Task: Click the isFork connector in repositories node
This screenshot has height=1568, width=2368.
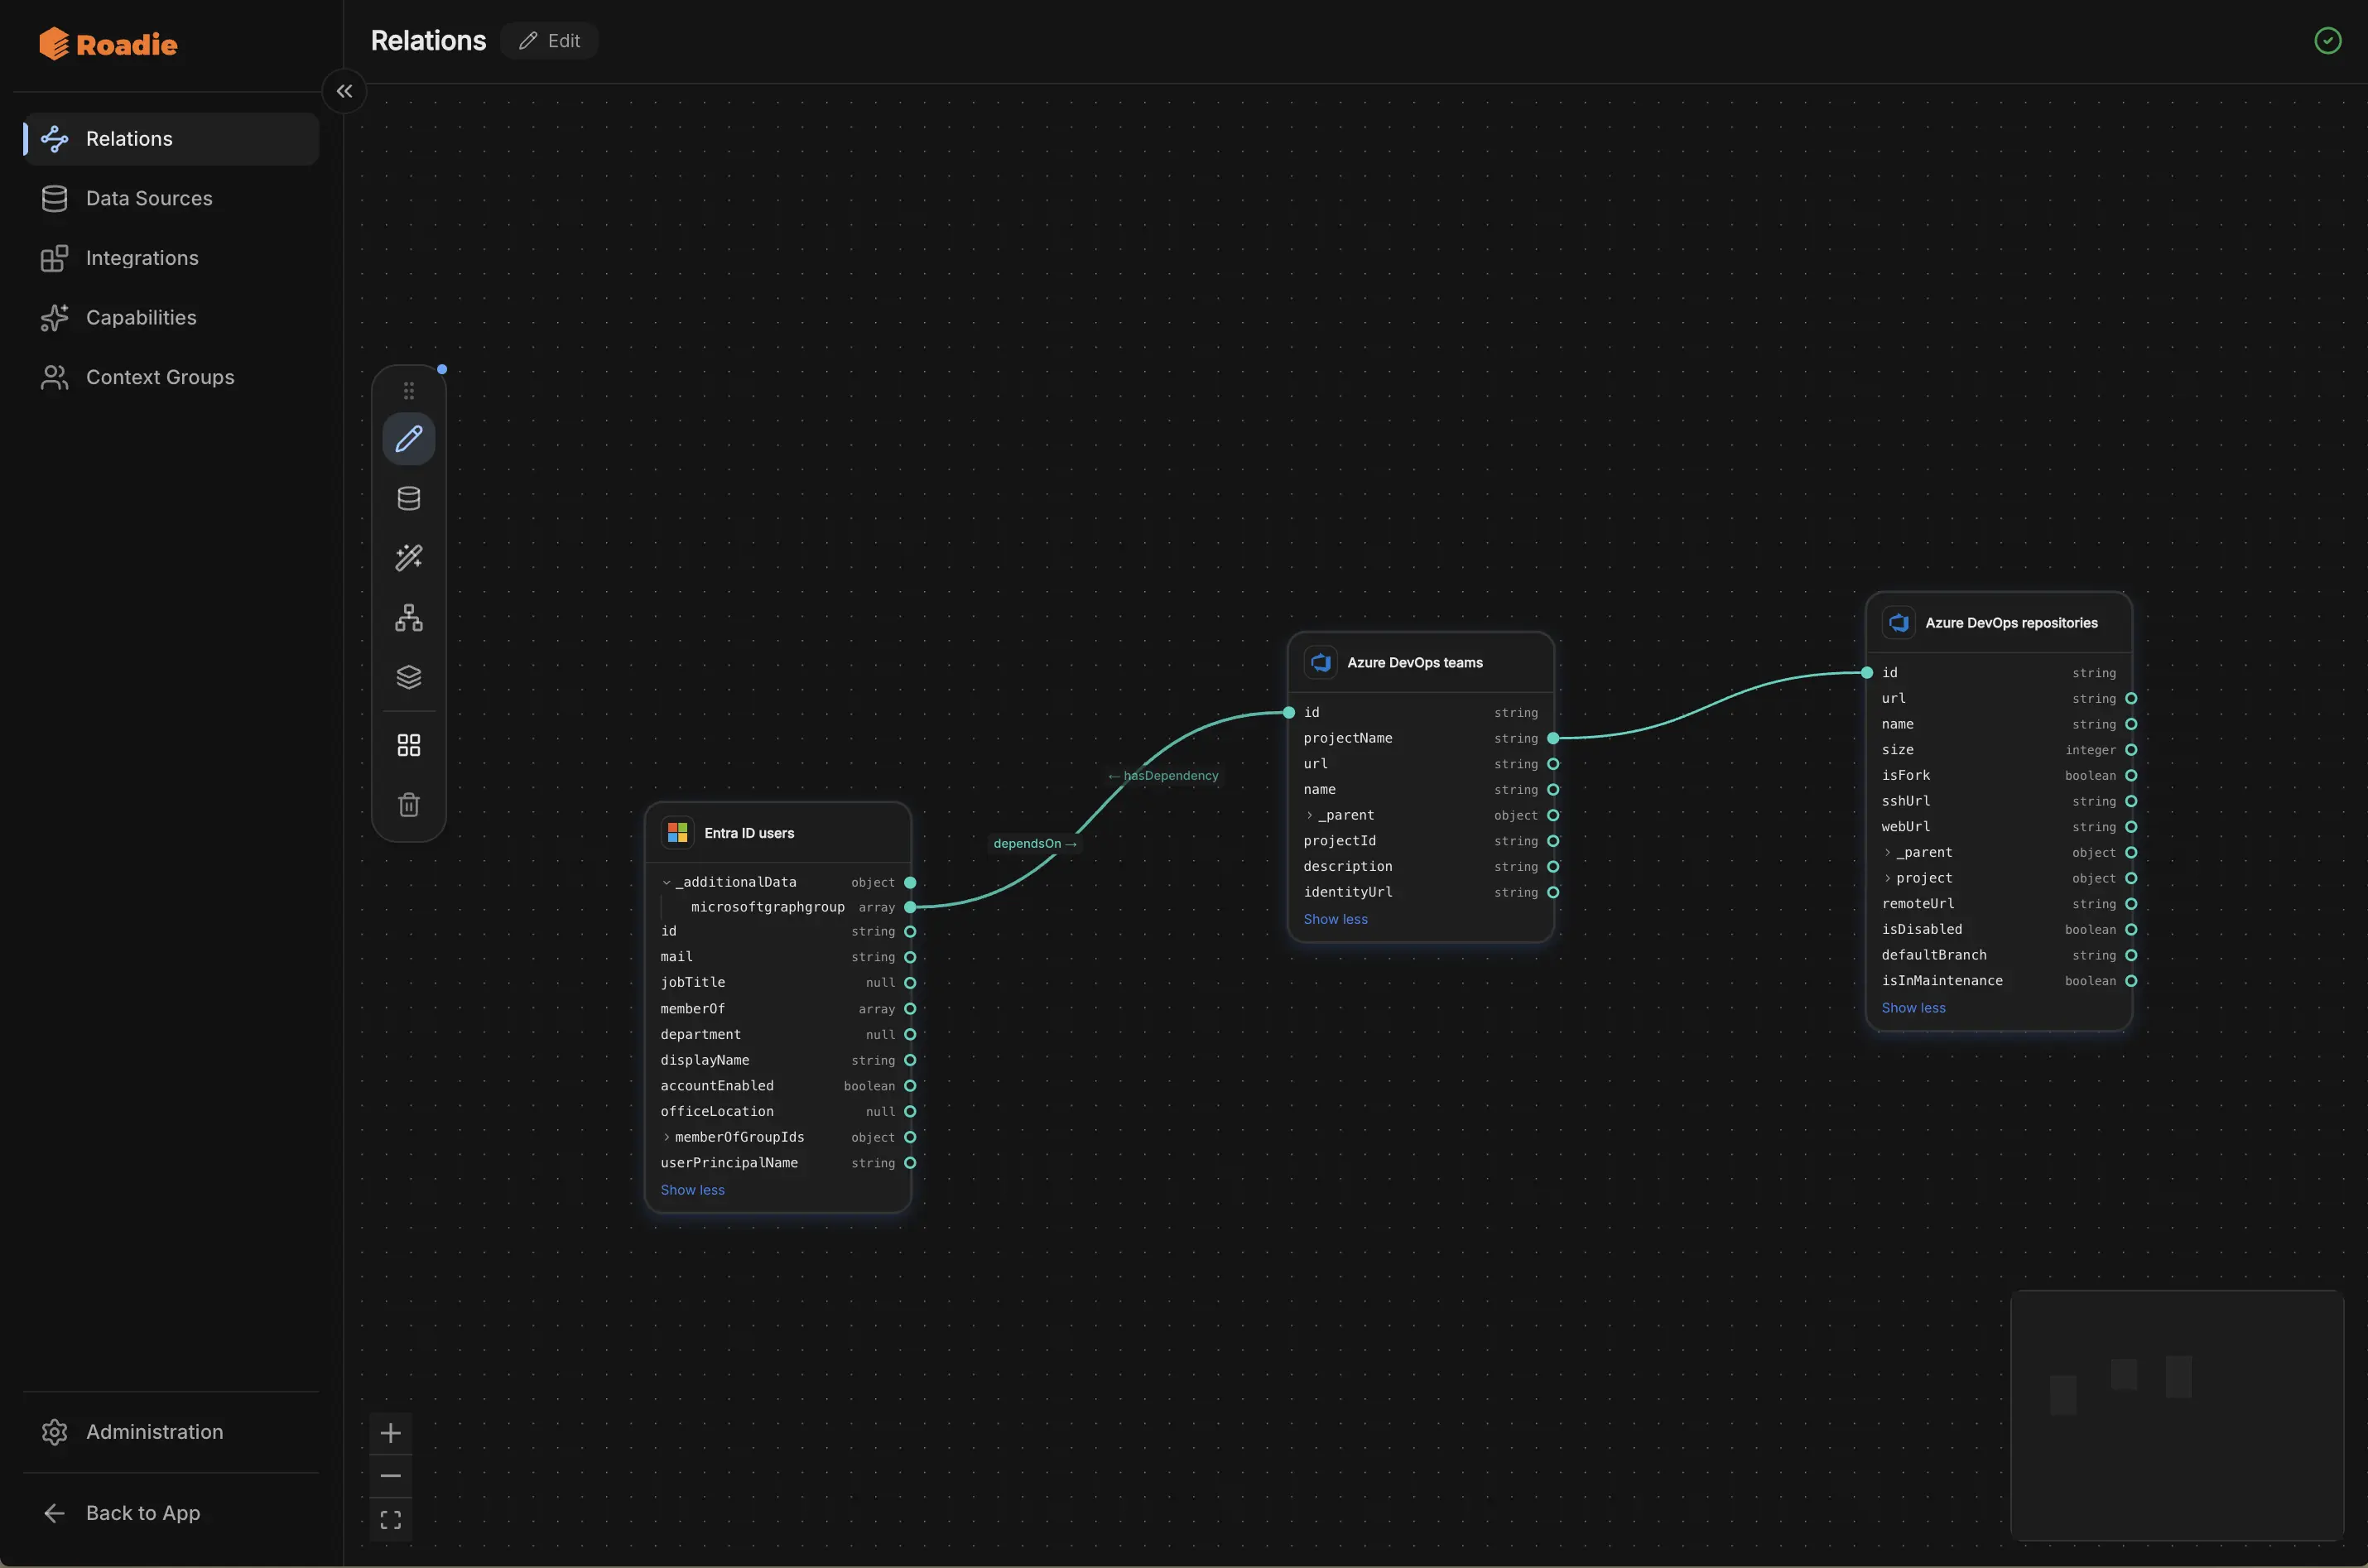Action: (2131, 775)
